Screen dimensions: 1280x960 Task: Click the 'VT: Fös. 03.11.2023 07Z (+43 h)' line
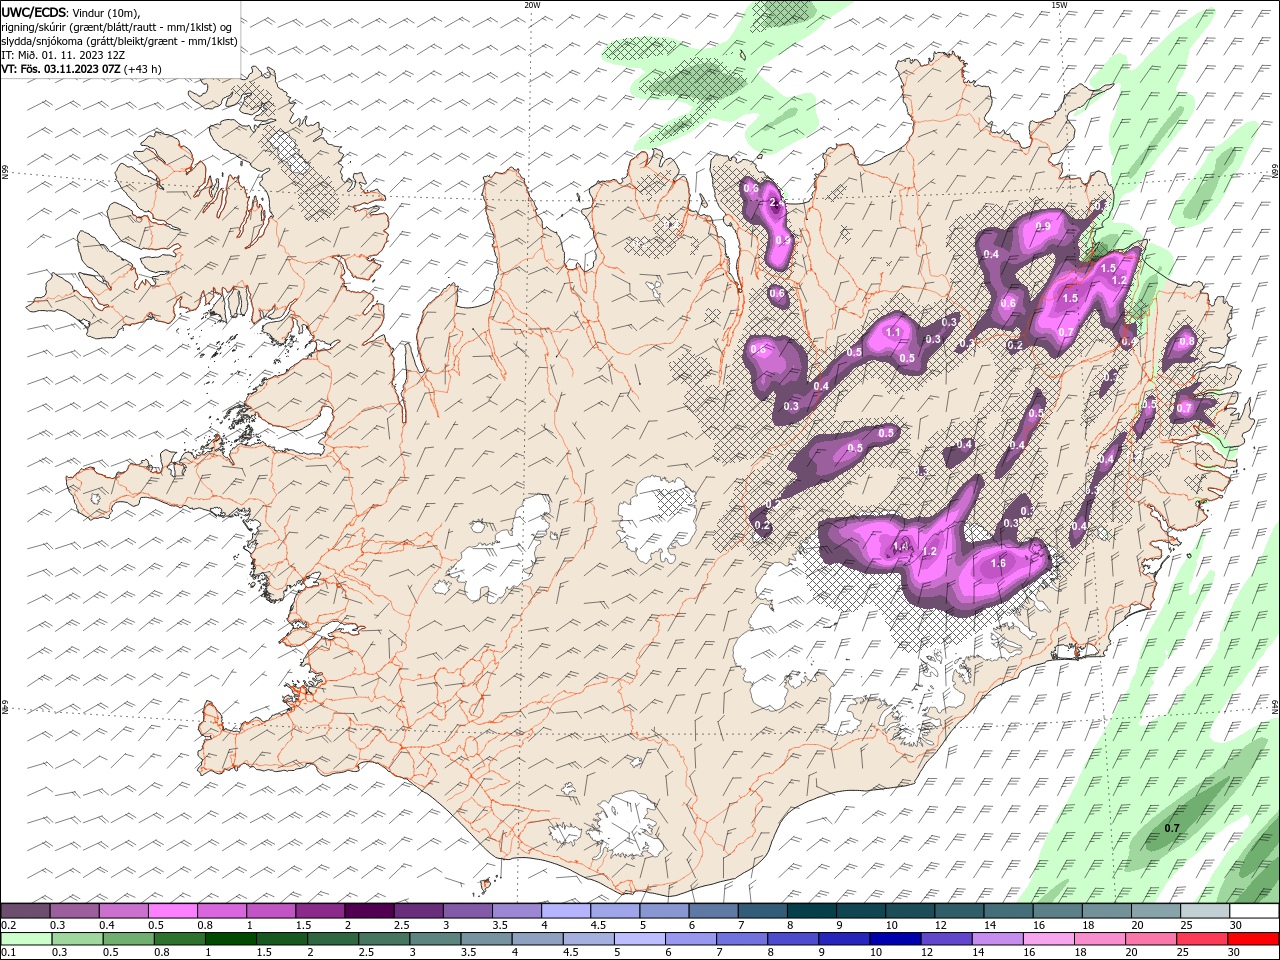click(x=82, y=69)
